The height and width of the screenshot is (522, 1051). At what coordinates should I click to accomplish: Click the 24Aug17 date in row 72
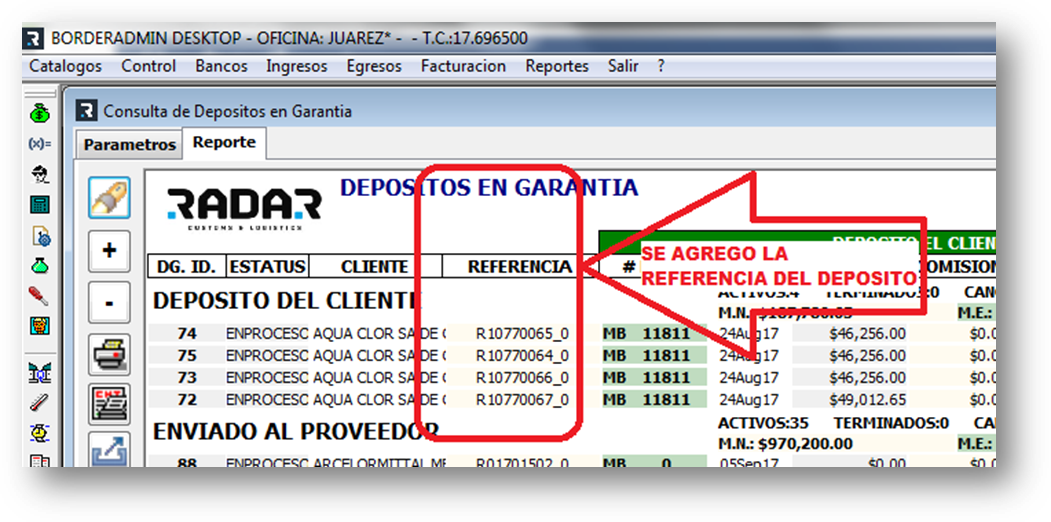pyautogui.click(x=749, y=400)
